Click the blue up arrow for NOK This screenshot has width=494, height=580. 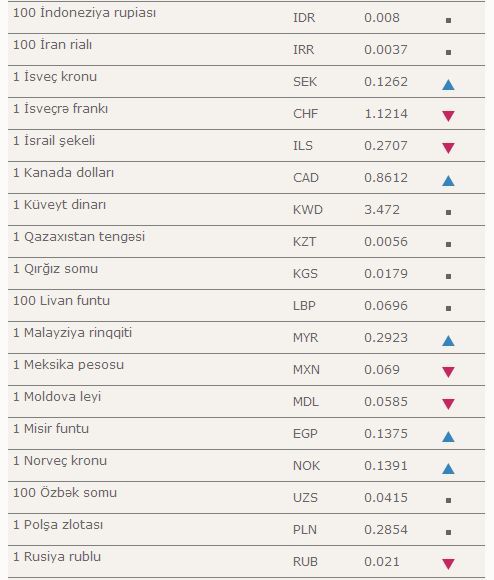[448, 468]
